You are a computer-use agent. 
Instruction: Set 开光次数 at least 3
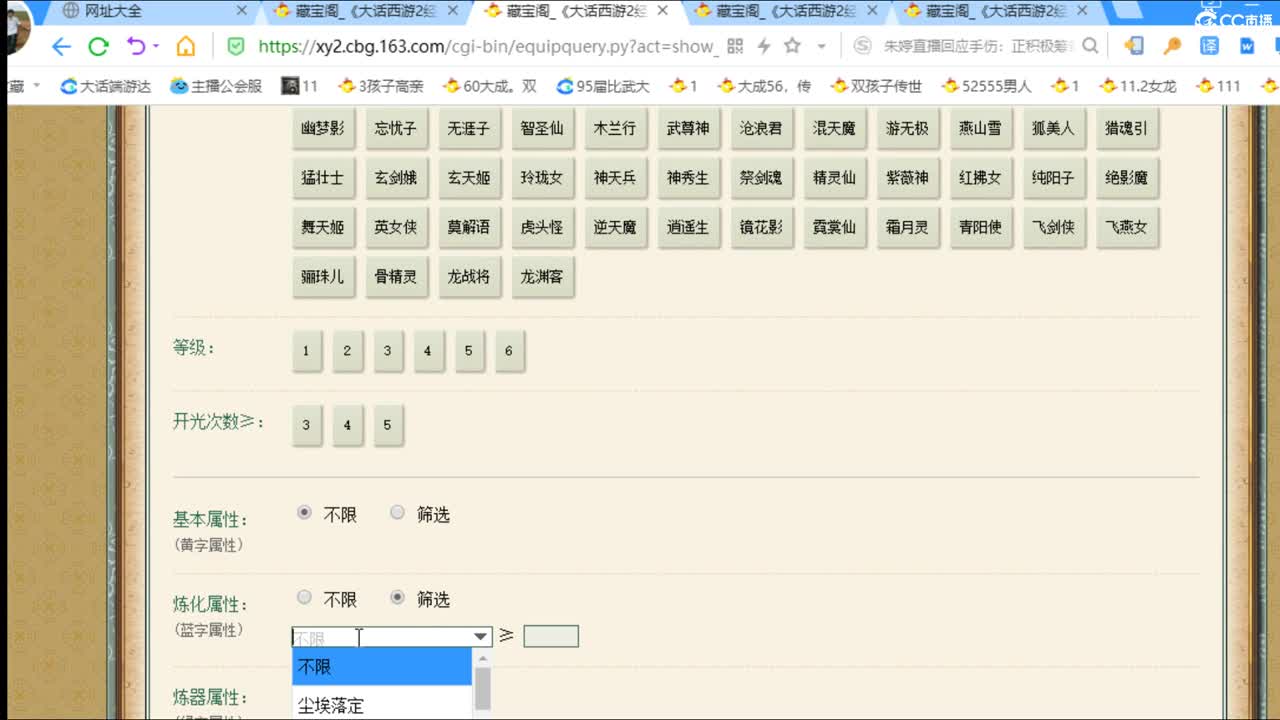pyautogui.click(x=306, y=425)
